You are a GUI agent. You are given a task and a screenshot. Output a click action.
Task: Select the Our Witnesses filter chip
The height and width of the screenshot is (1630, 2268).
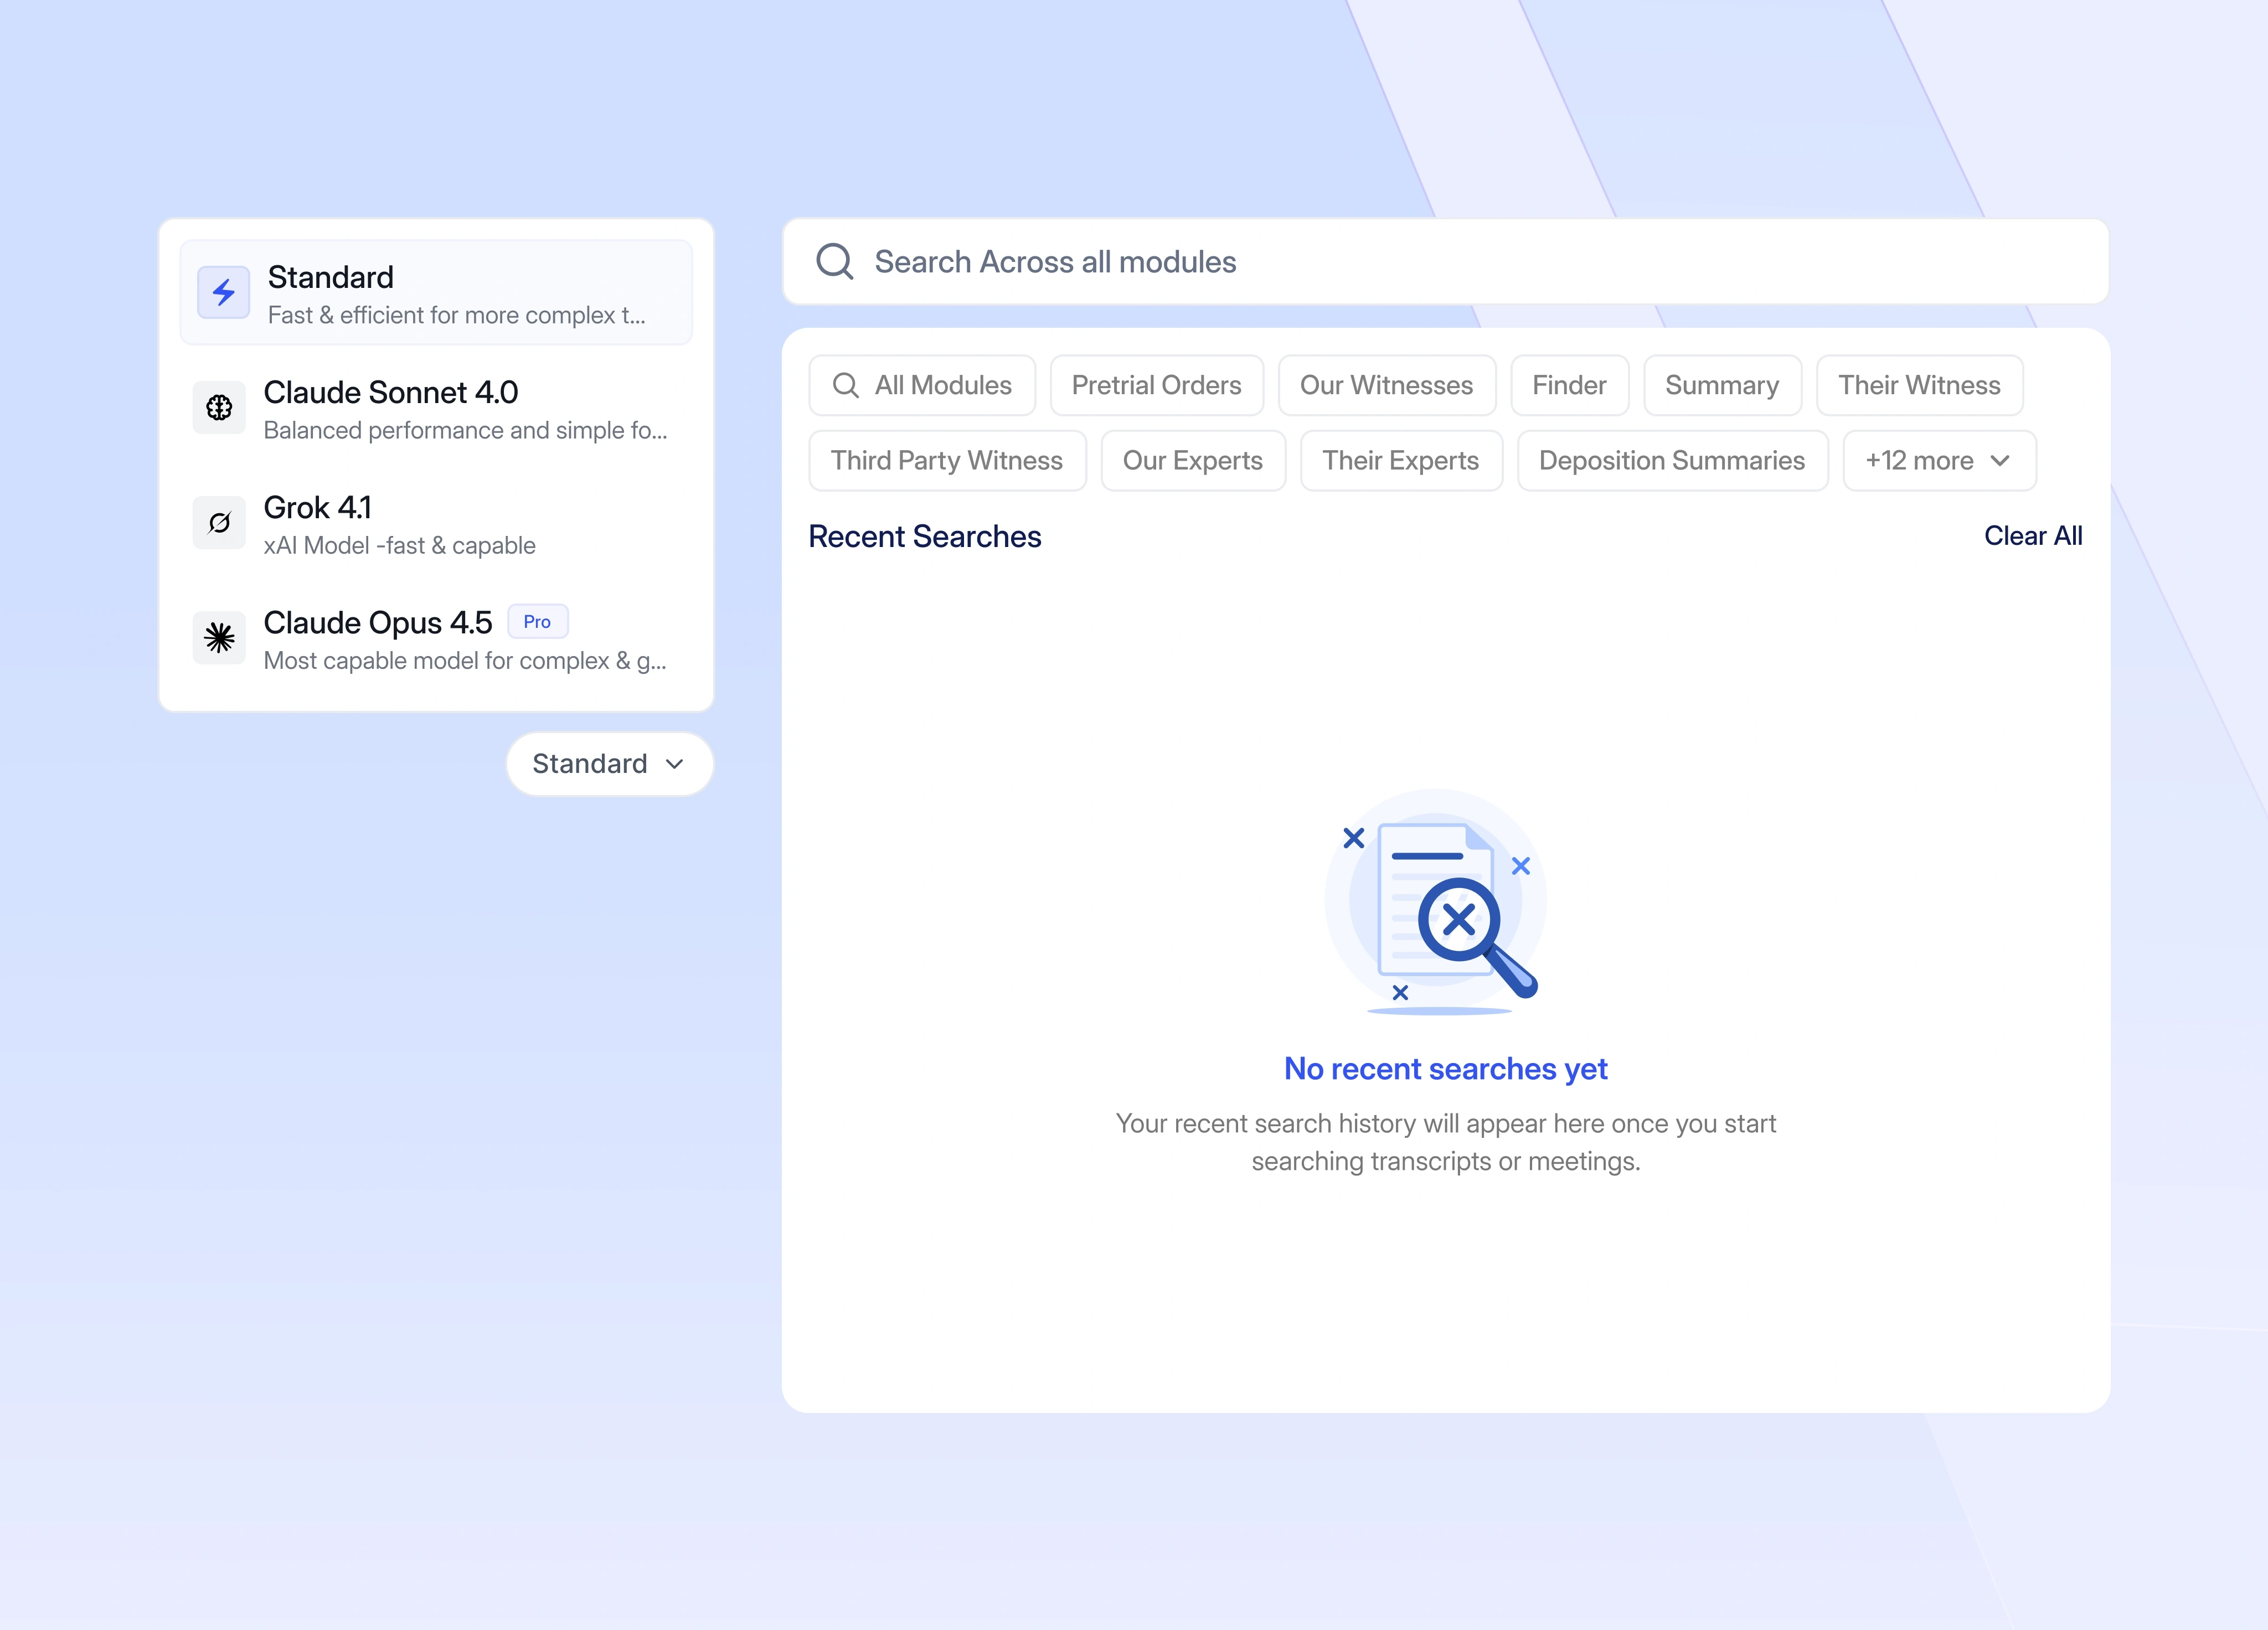(1387, 386)
